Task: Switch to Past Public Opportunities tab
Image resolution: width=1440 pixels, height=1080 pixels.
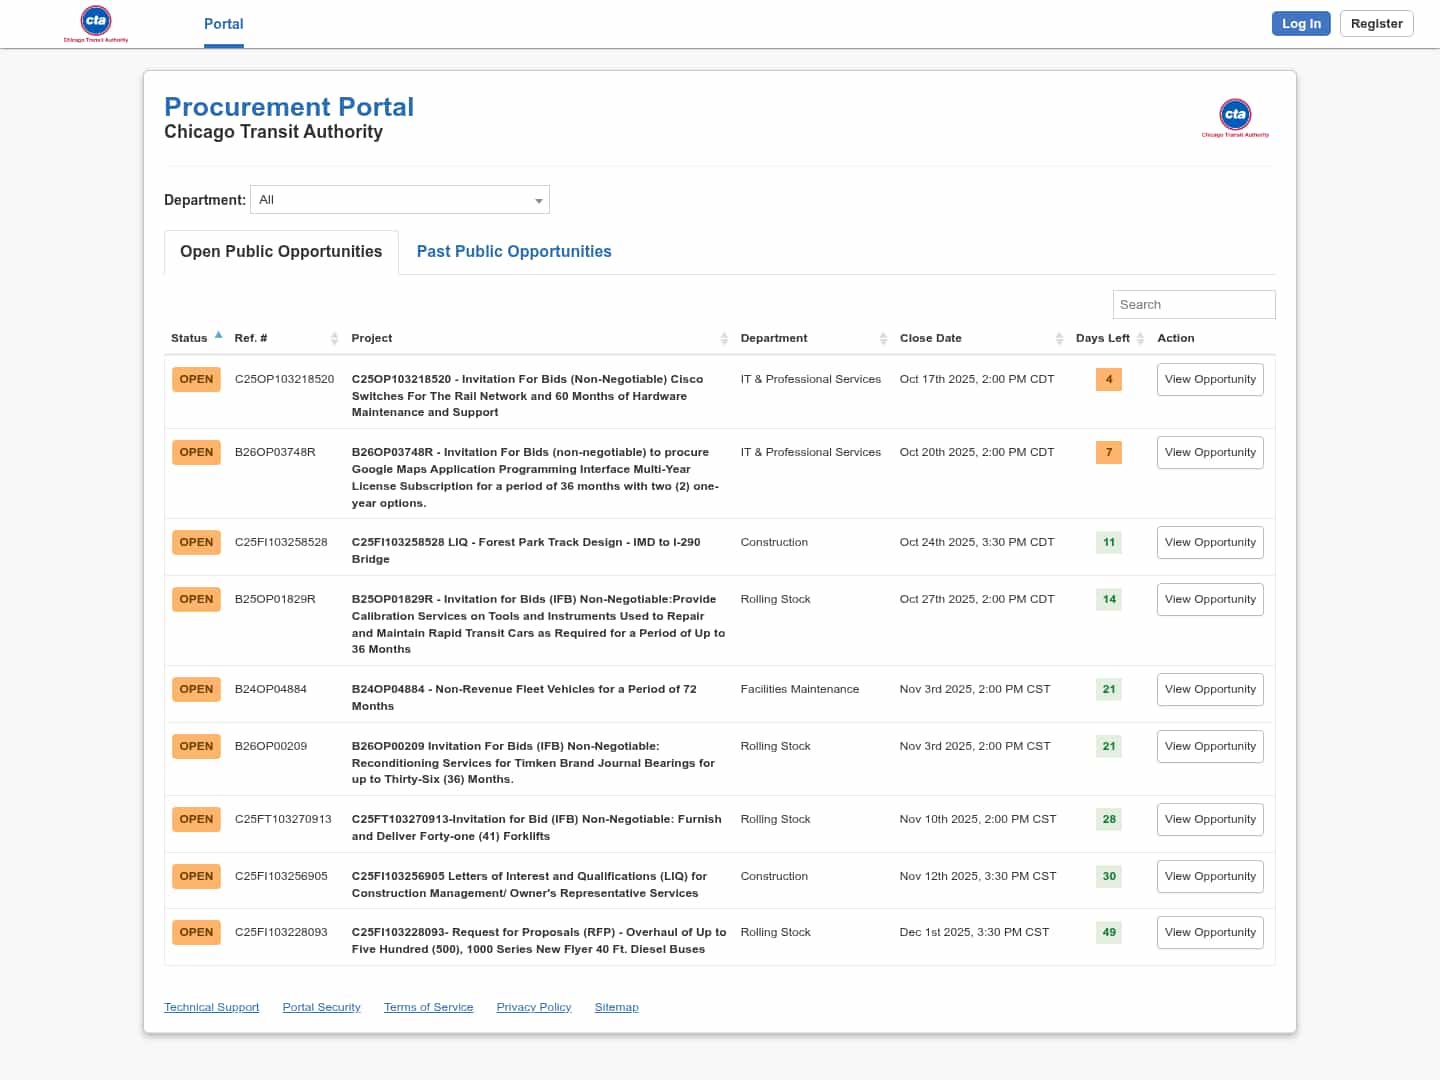Action: [513, 252]
